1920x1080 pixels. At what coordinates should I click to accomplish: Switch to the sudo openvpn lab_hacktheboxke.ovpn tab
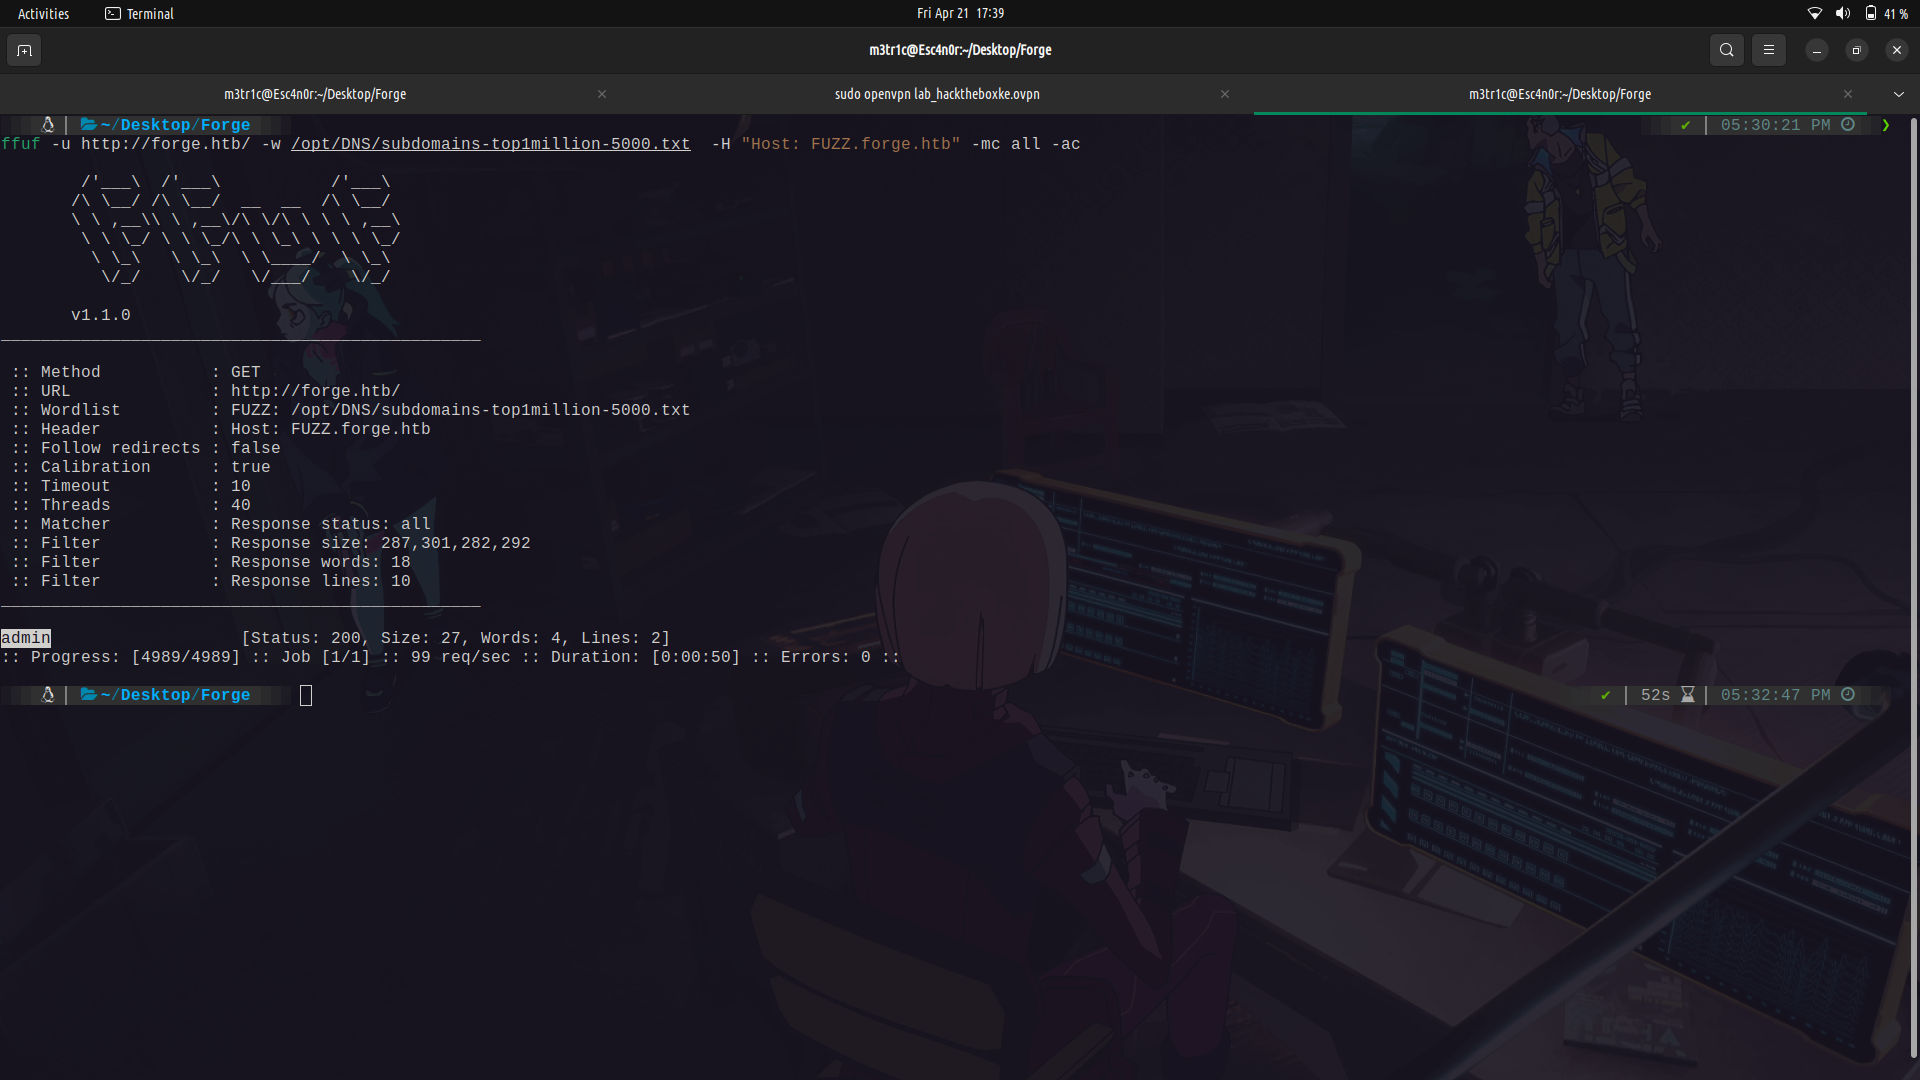click(x=936, y=93)
